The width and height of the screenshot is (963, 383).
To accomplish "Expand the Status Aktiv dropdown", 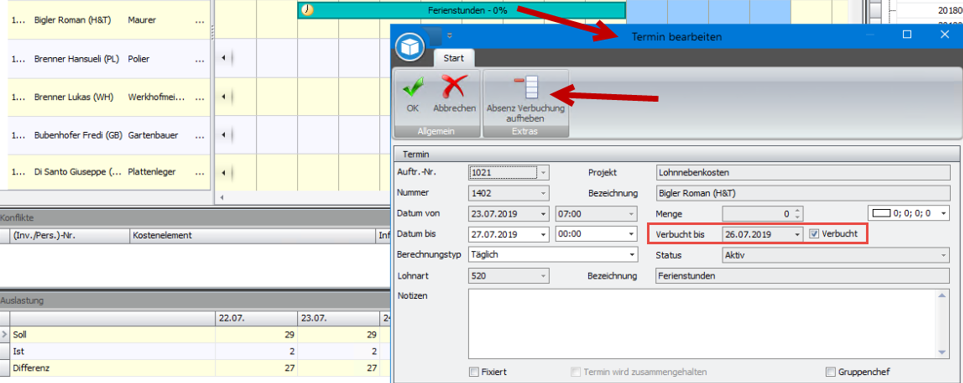I will (x=945, y=254).
